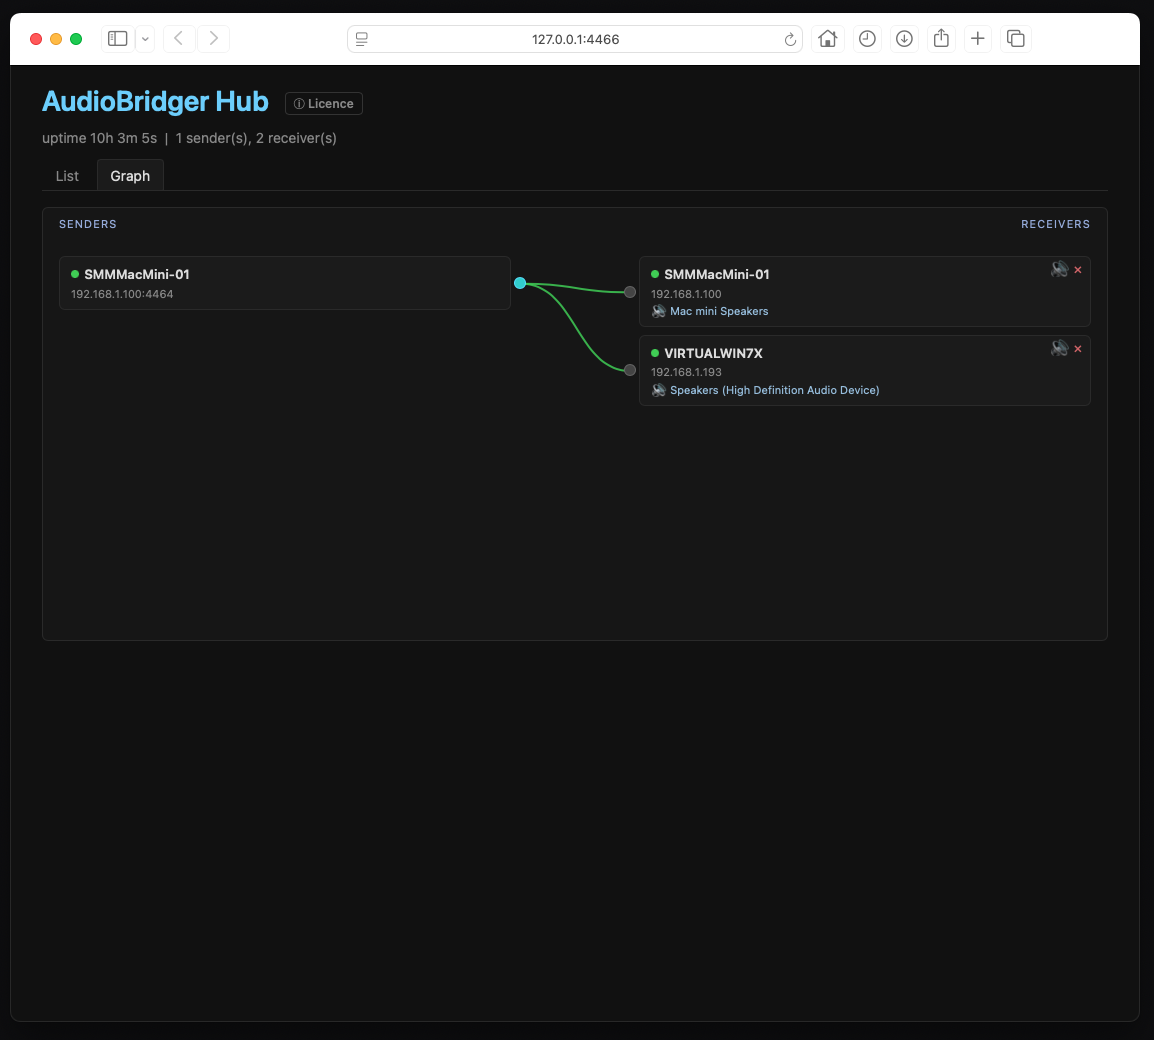This screenshot has height=1040, width=1154.
Task: Click the SMMMacMini-01 receiver input node
Action: 629,292
